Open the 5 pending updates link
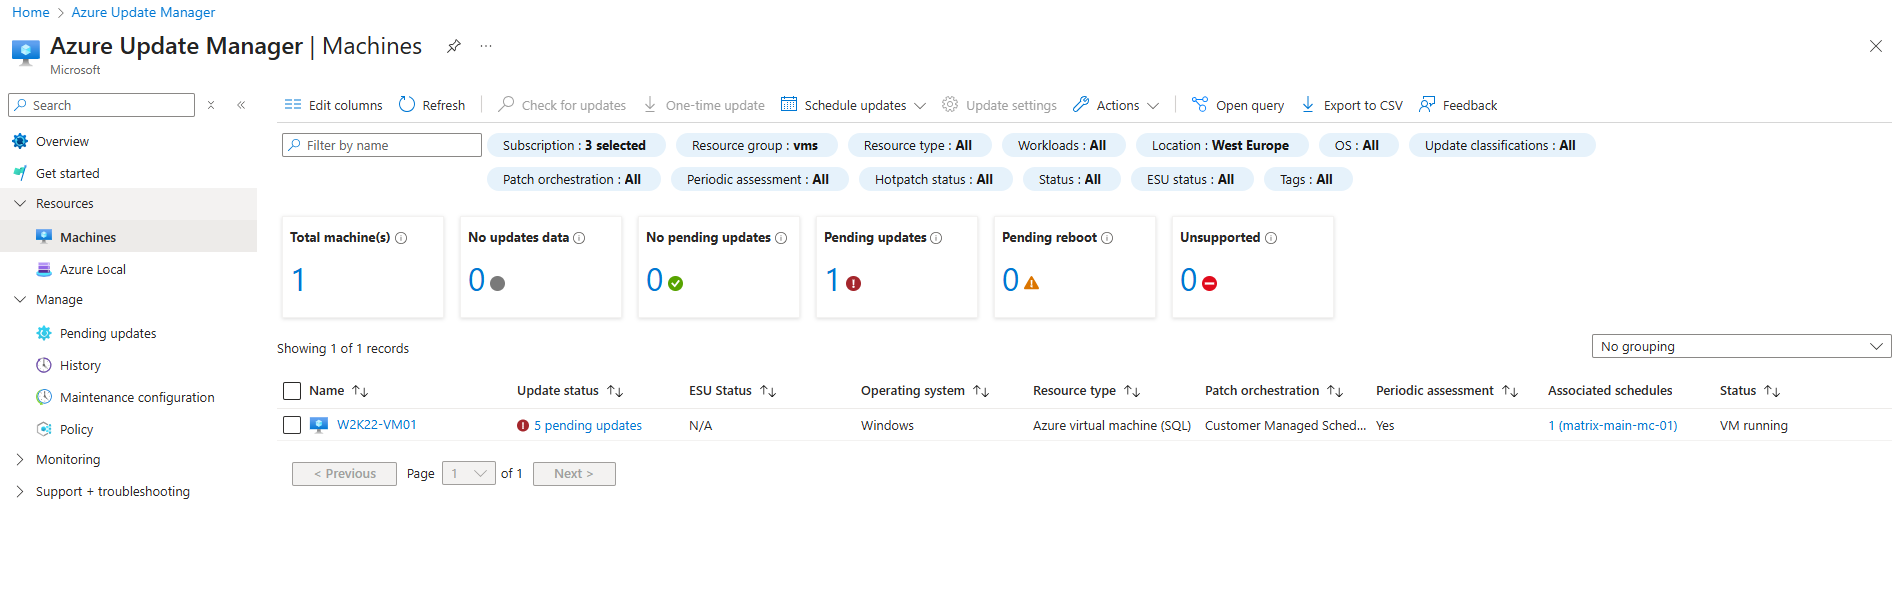 click(588, 425)
